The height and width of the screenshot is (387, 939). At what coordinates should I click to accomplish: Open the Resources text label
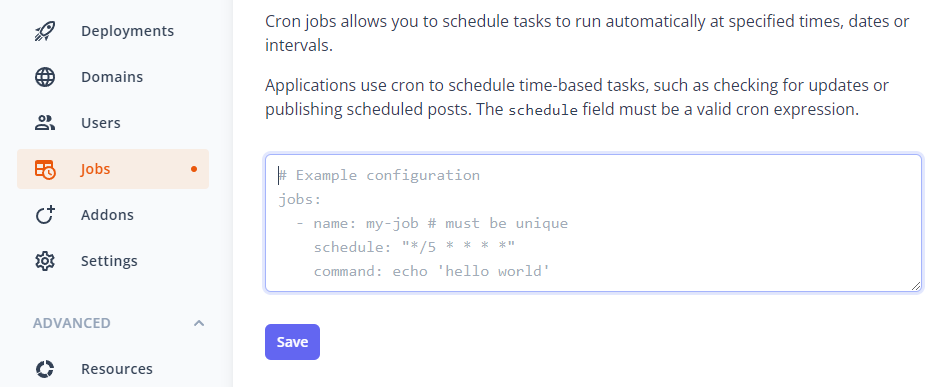coord(117,368)
